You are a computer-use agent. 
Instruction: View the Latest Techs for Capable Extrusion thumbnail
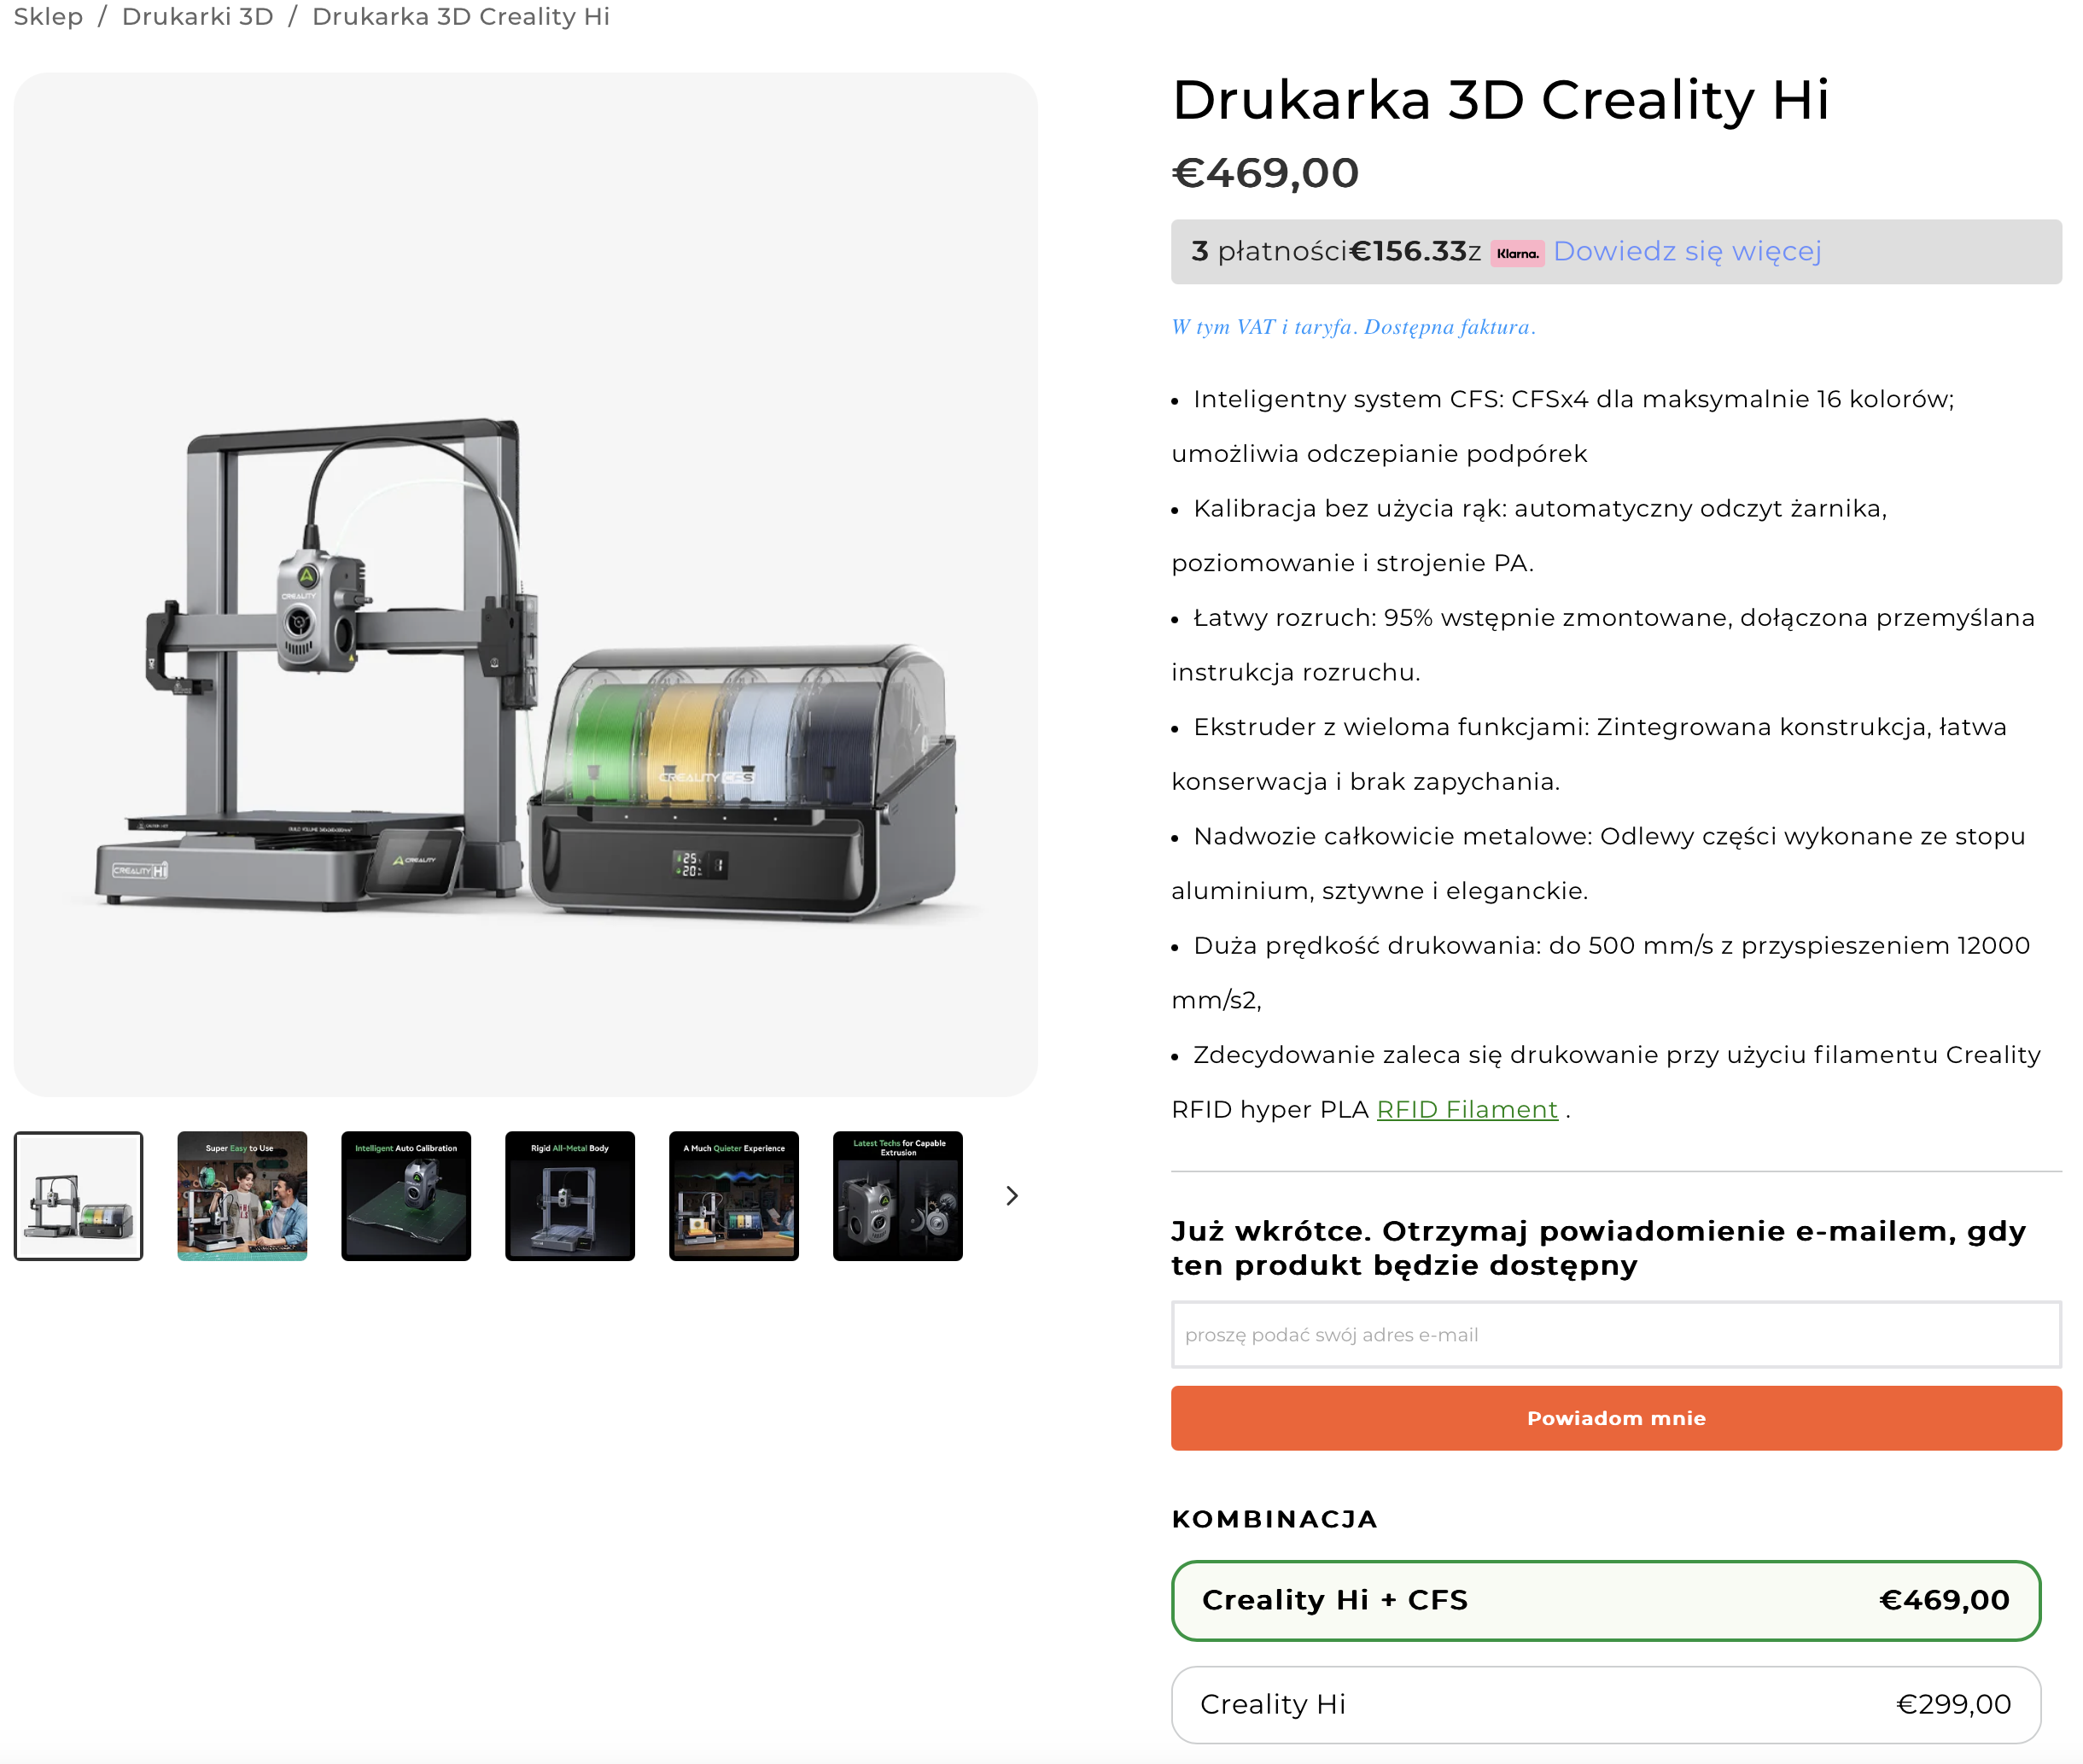coord(898,1196)
